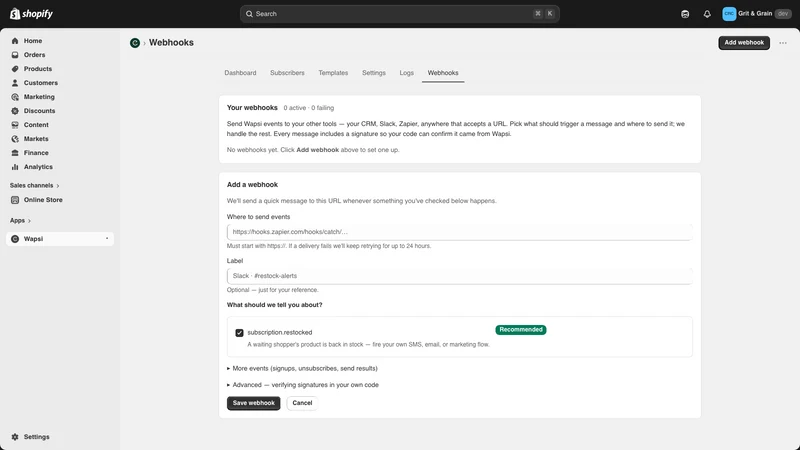The image size is (800, 450).
Task: Switch to the Subscribers tab
Action: pyautogui.click(x=287, y=73)
